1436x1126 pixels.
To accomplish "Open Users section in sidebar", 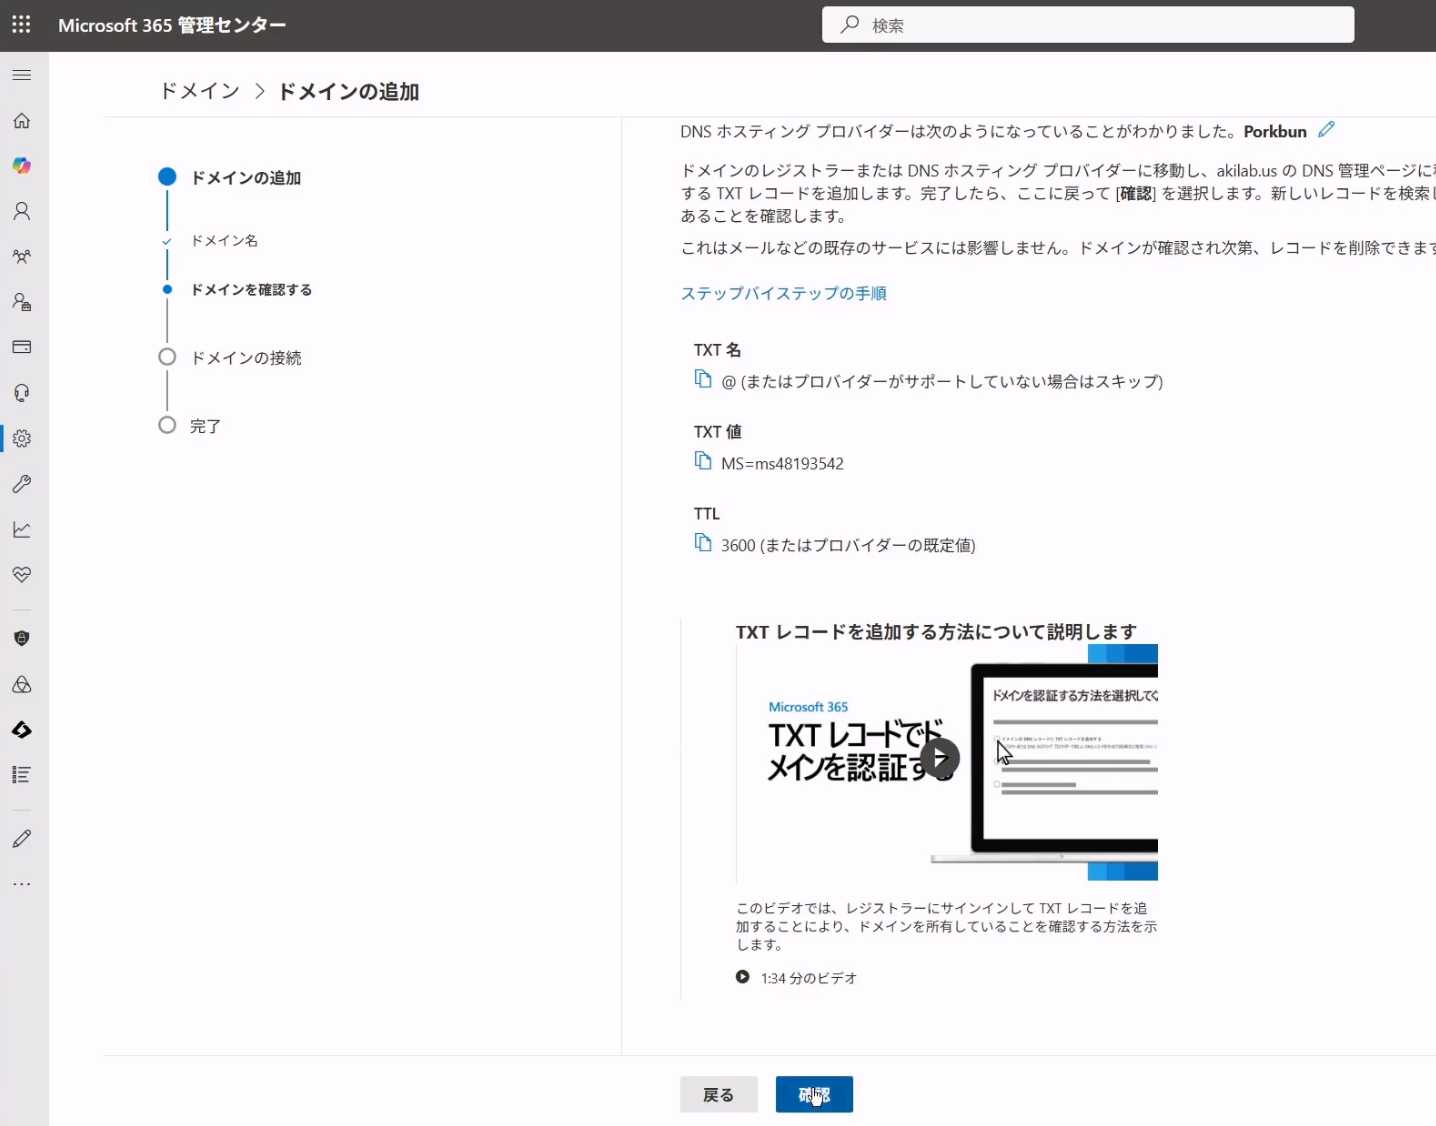I will click(22, 211).
